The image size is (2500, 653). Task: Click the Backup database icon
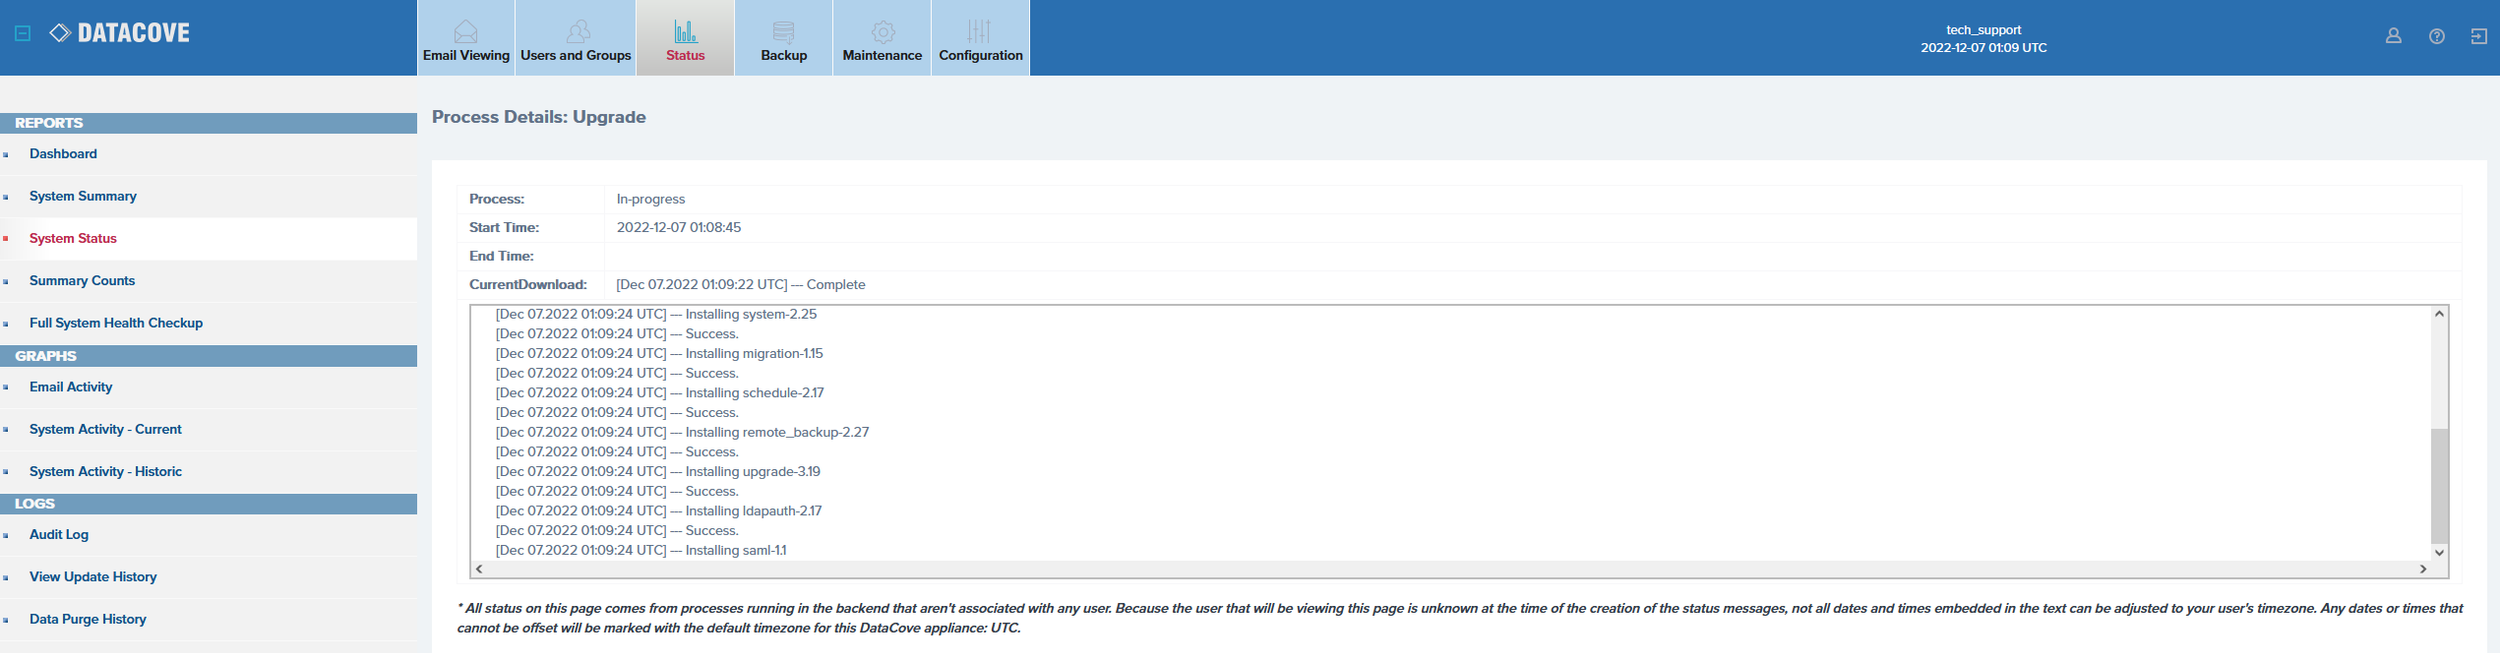click(x=784, y=31)
